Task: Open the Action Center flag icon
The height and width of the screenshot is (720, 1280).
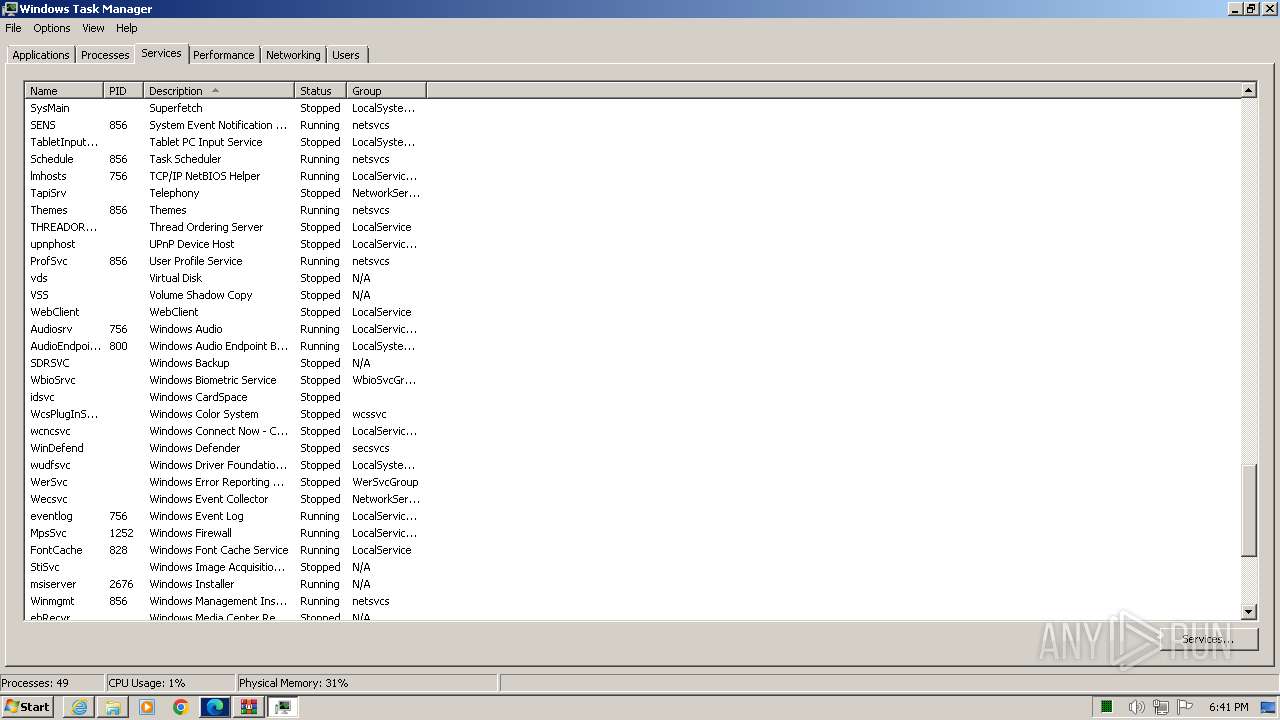Action: click(x=1185, y=707)
